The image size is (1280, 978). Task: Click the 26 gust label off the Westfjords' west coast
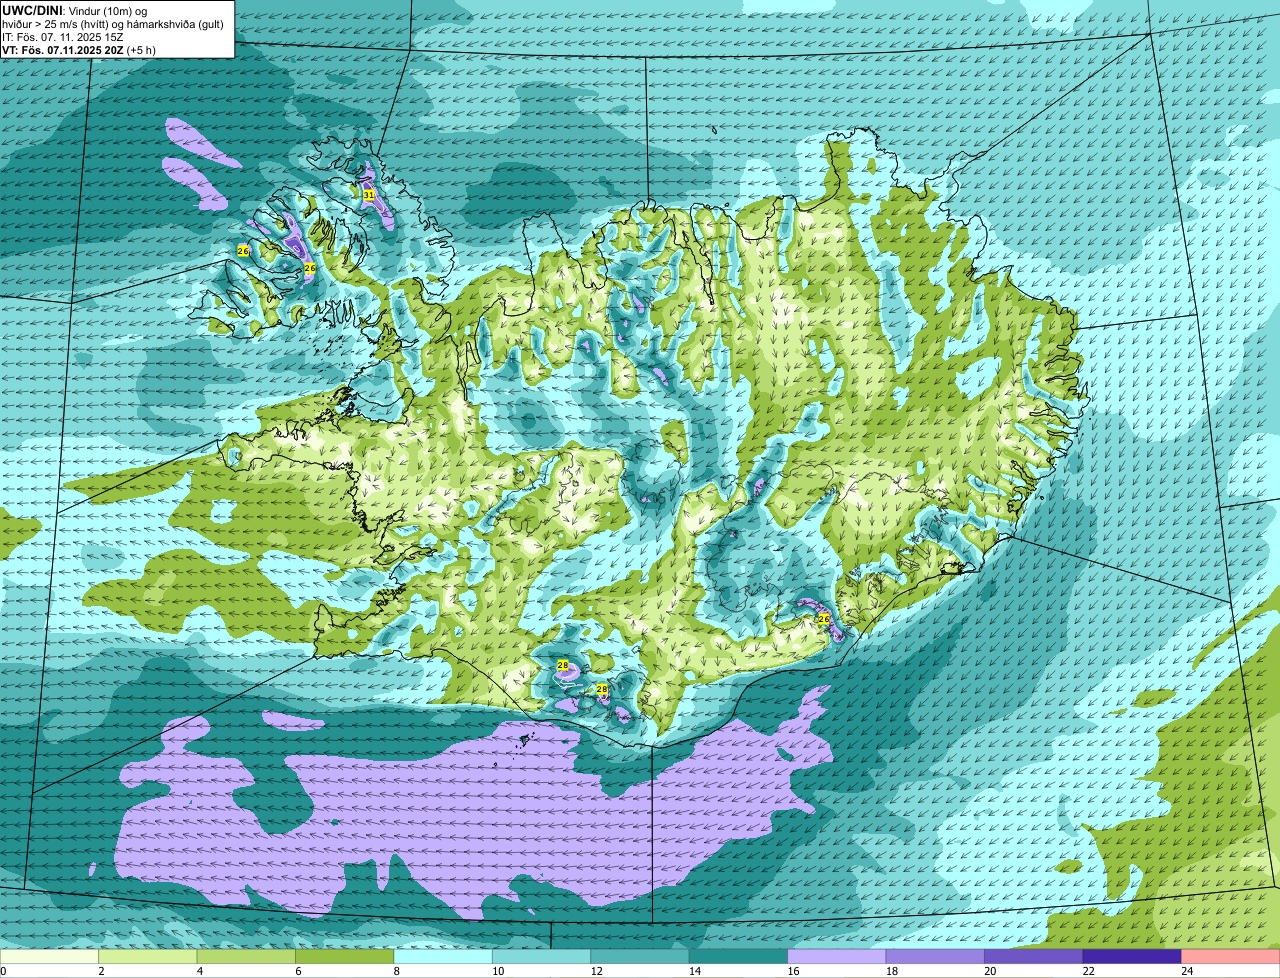(x=243, y=251)
